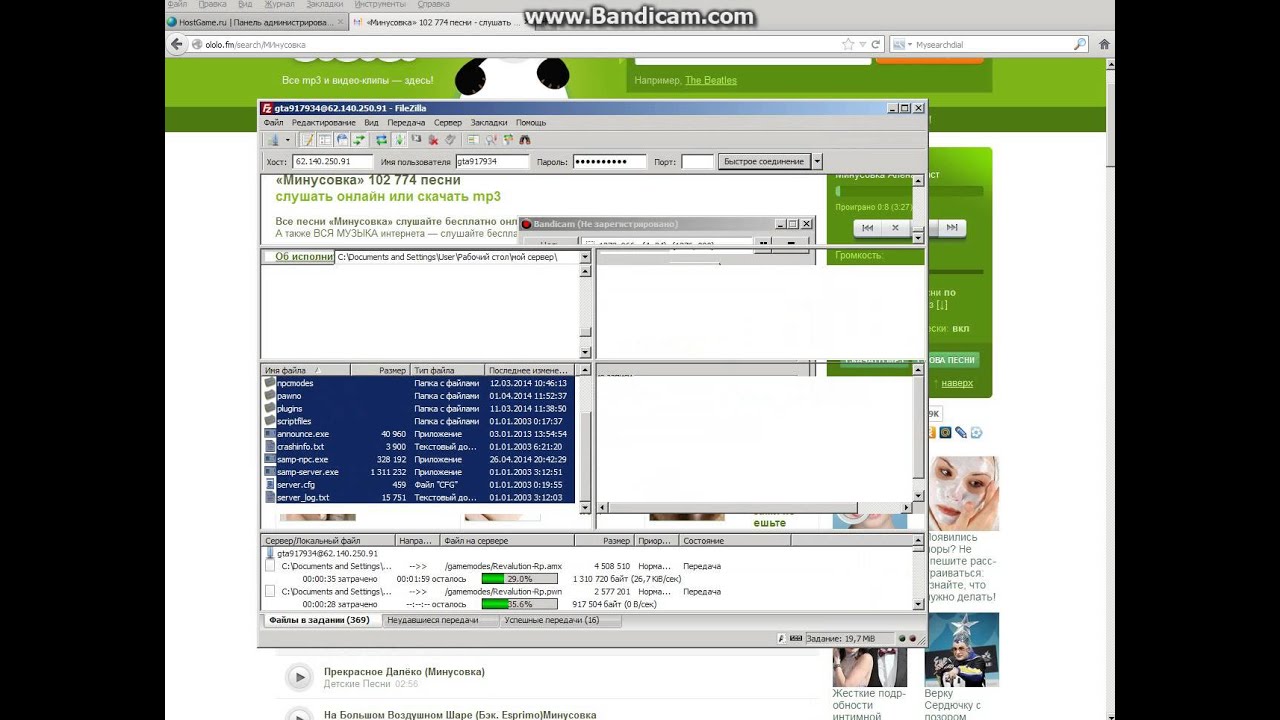
Task: Open The Beatles example link
Action: (x=711, y=80)
